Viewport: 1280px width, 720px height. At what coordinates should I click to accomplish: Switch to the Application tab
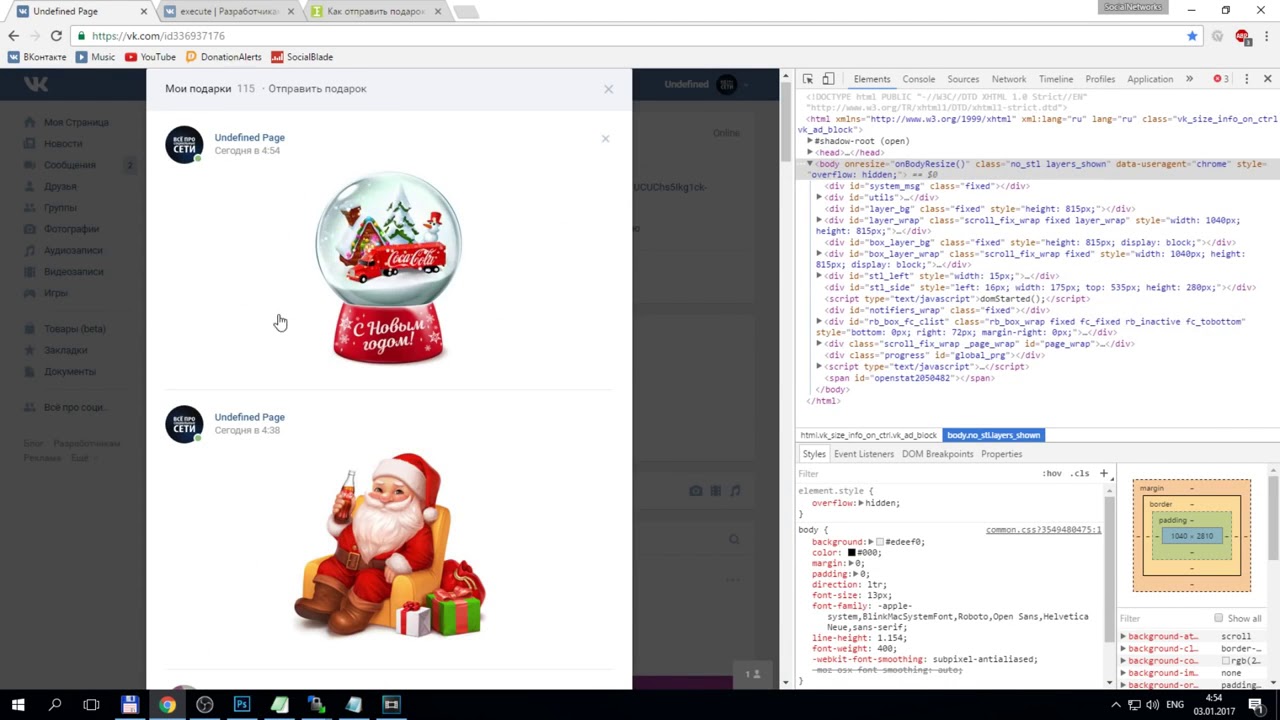coord(1150,79)
